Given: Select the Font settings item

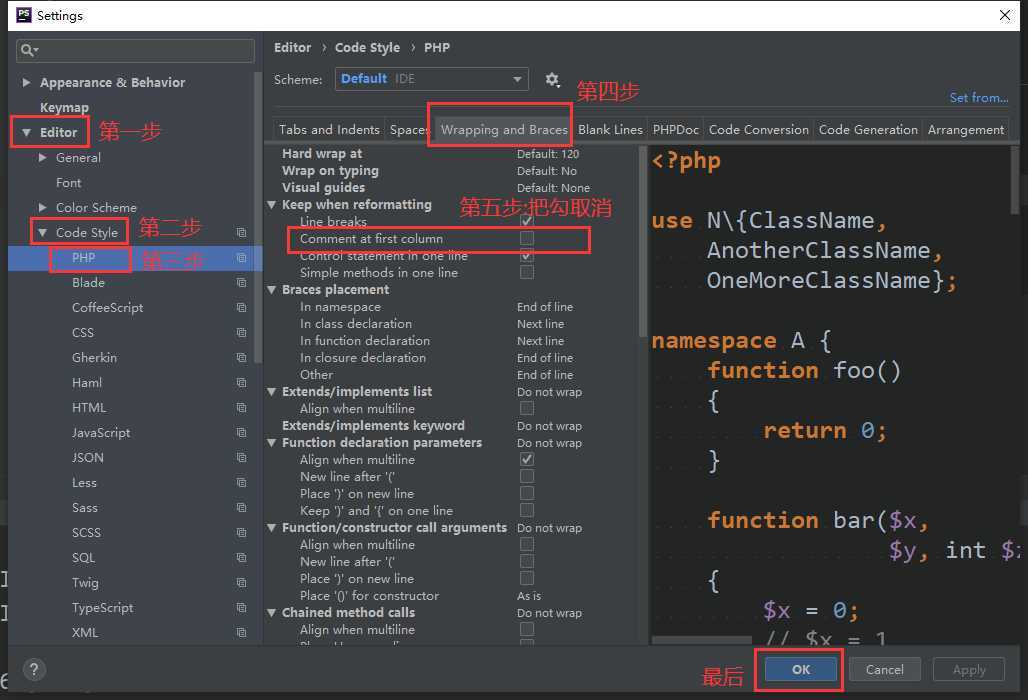Looking at the screenshot, I should [68, 182].
